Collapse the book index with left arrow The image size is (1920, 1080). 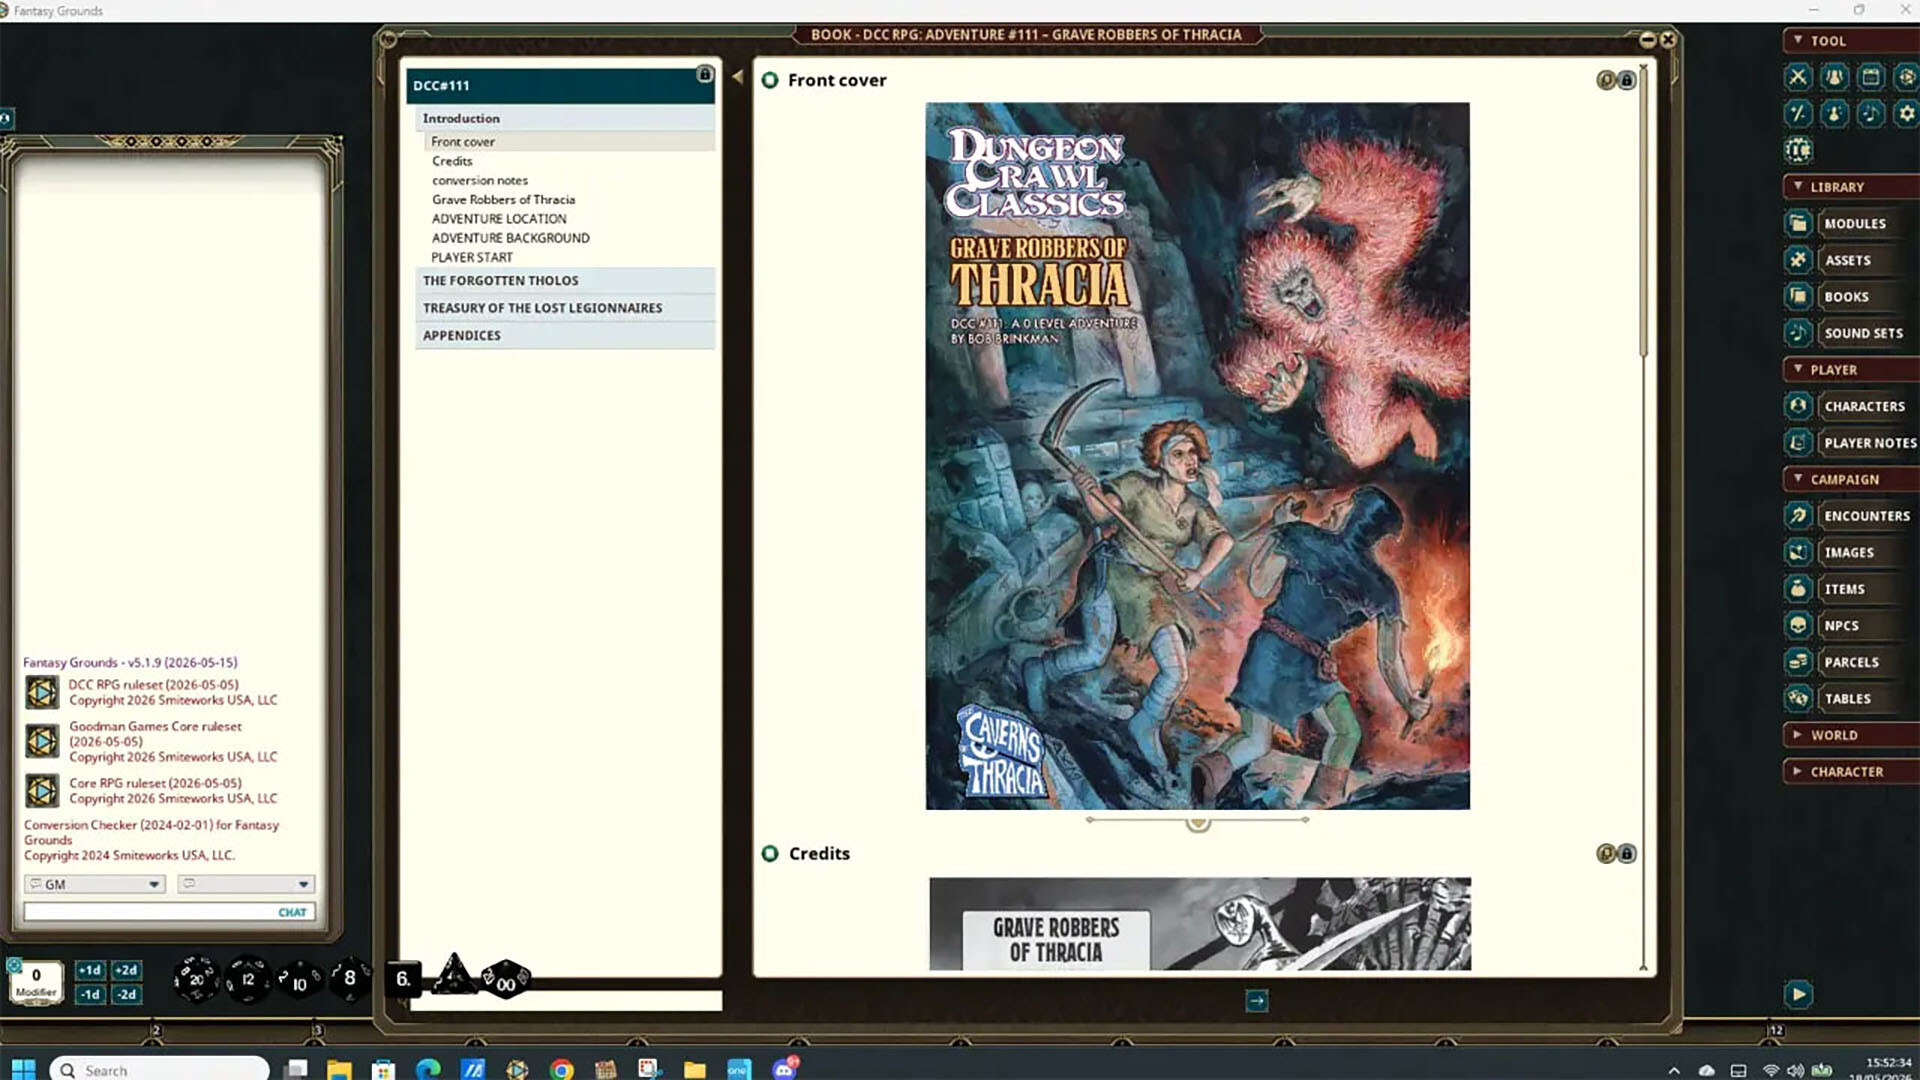(737, 76)
